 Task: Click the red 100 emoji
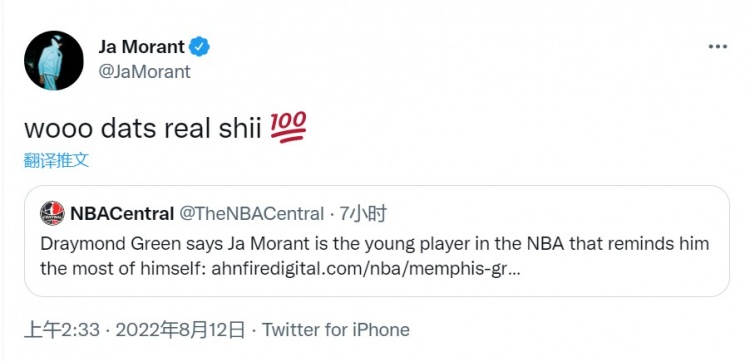pos(288,128)
